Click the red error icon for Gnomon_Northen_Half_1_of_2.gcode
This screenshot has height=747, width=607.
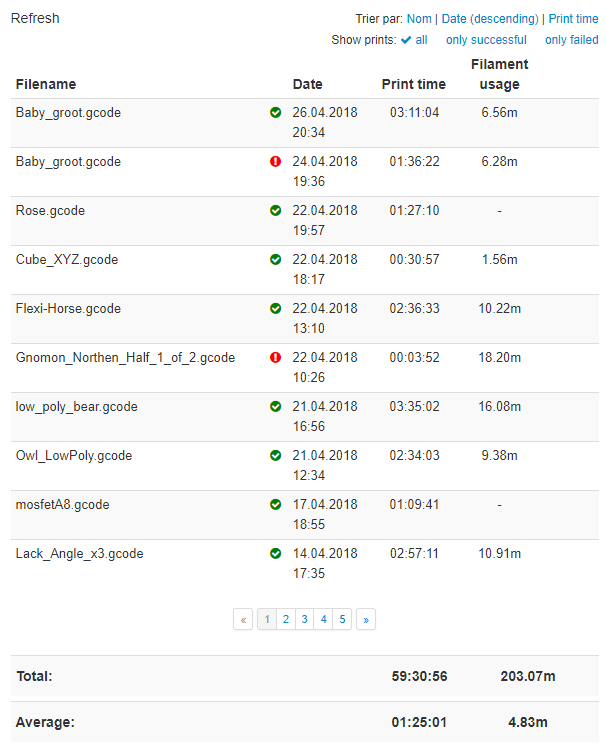pos(275,358)
